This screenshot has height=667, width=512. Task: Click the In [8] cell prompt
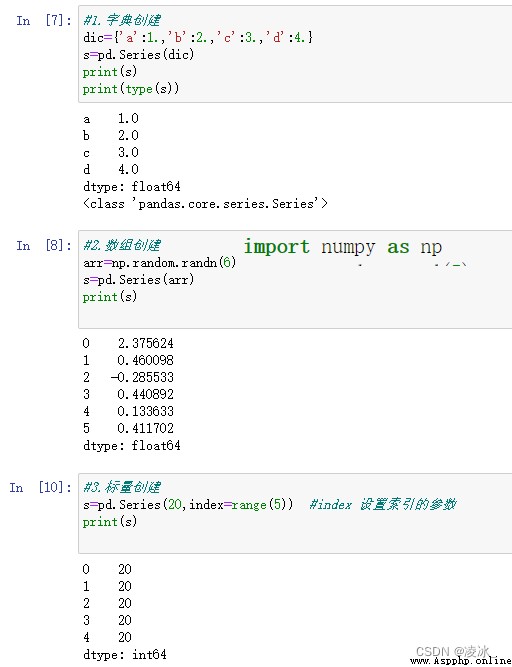tap(44, 245)
